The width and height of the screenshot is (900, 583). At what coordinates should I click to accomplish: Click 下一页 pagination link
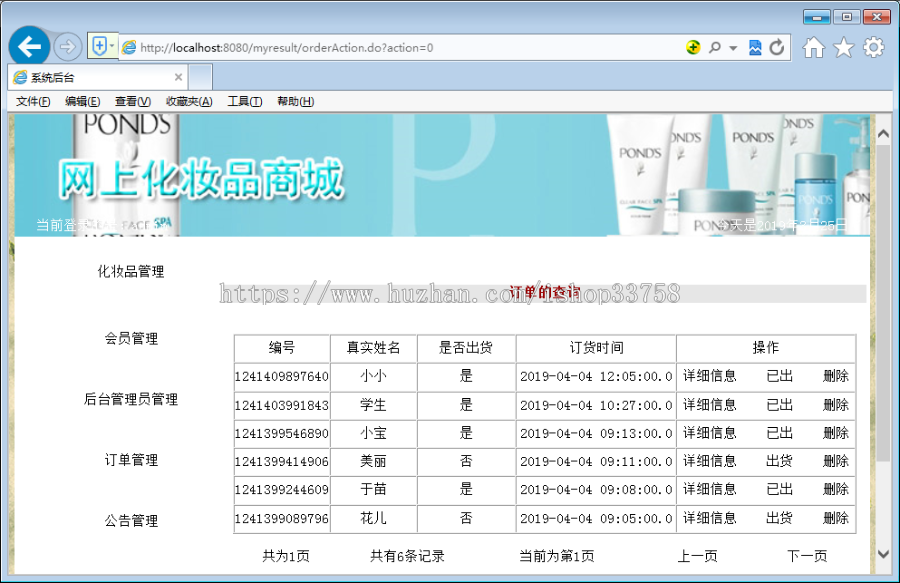click(x=806, y=554)
